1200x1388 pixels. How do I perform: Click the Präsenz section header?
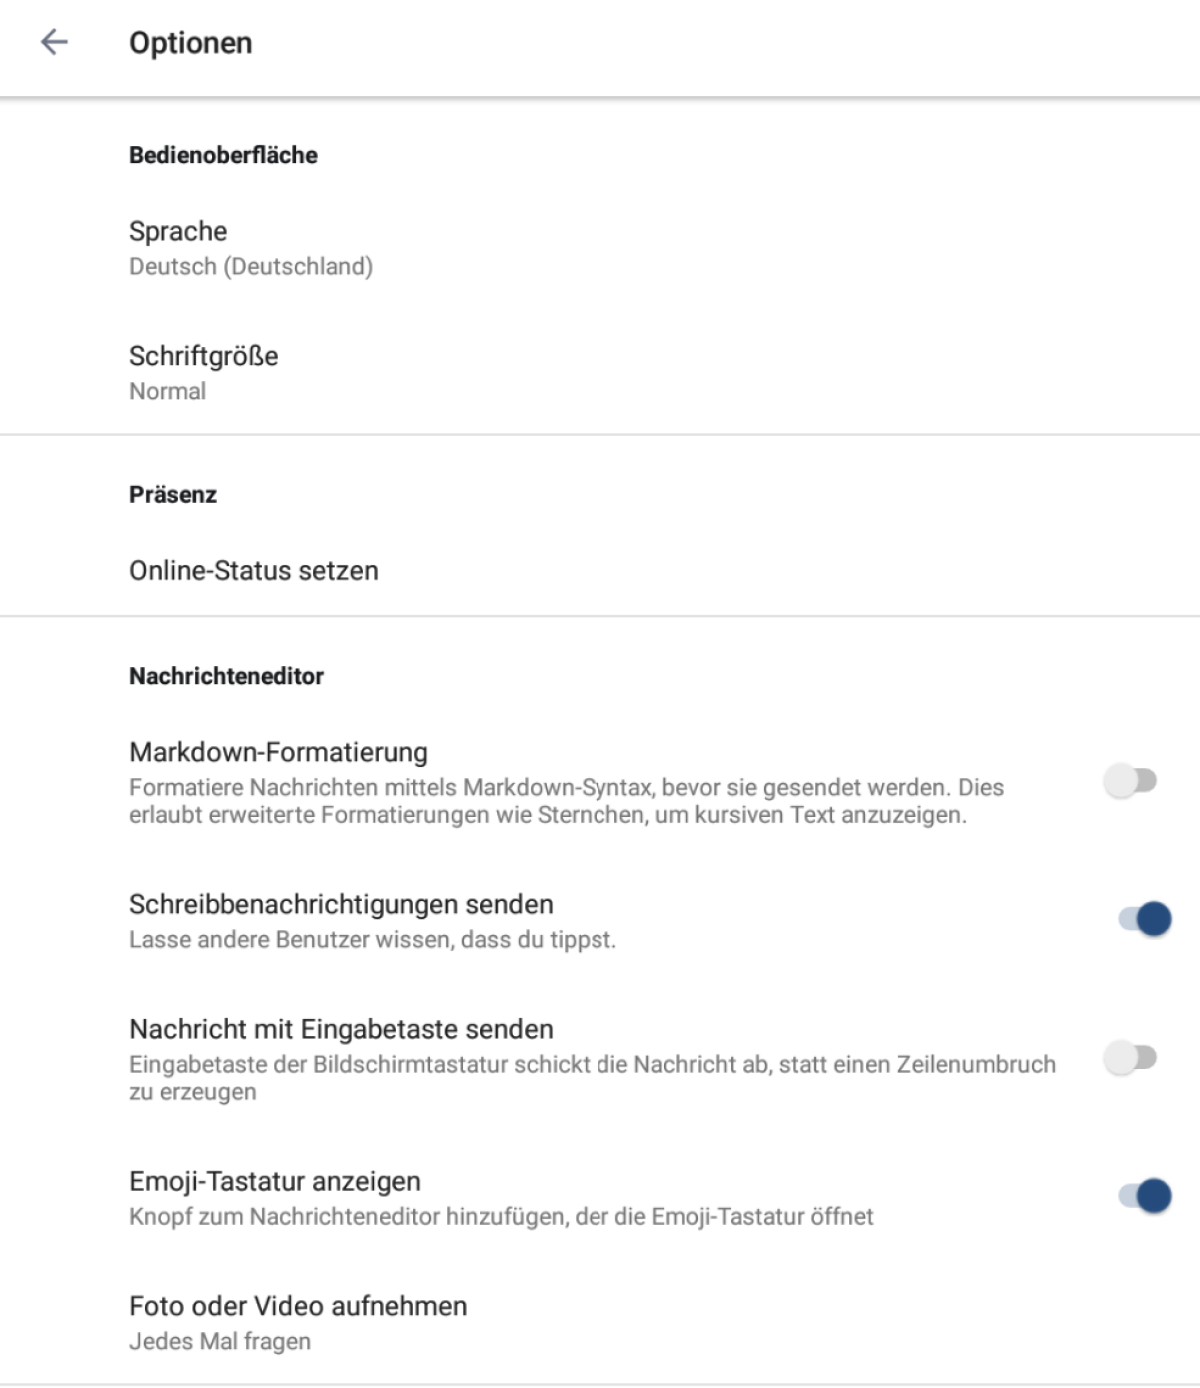coord(172,495)
